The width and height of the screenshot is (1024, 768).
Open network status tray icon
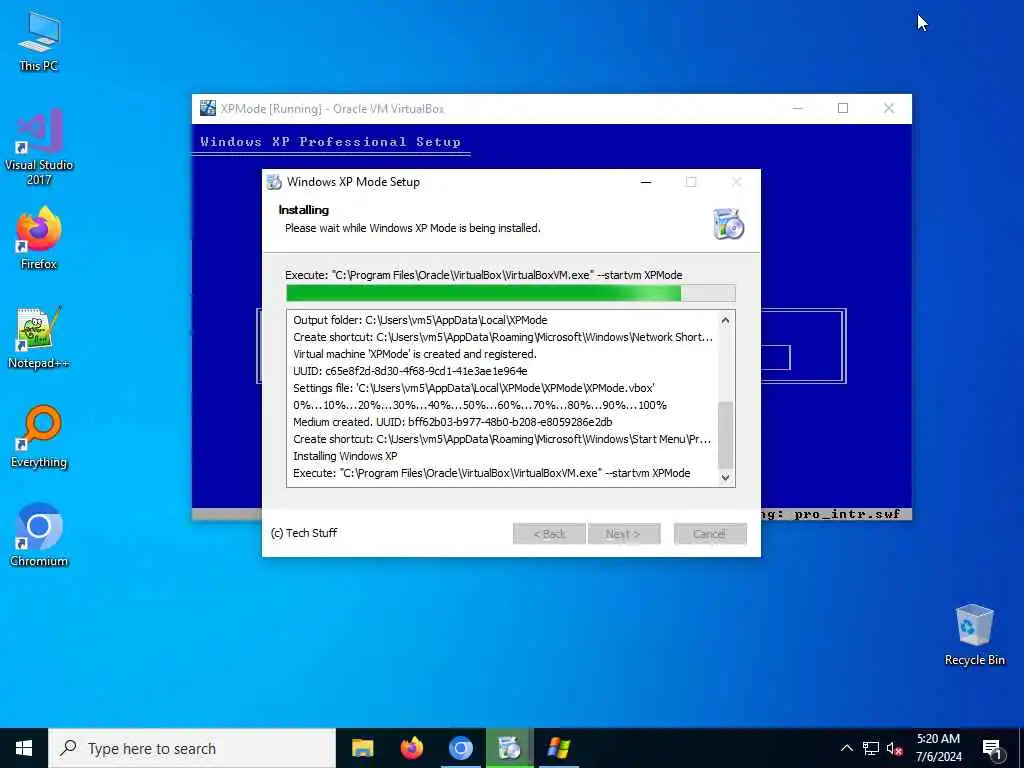[x=871, y=748]
